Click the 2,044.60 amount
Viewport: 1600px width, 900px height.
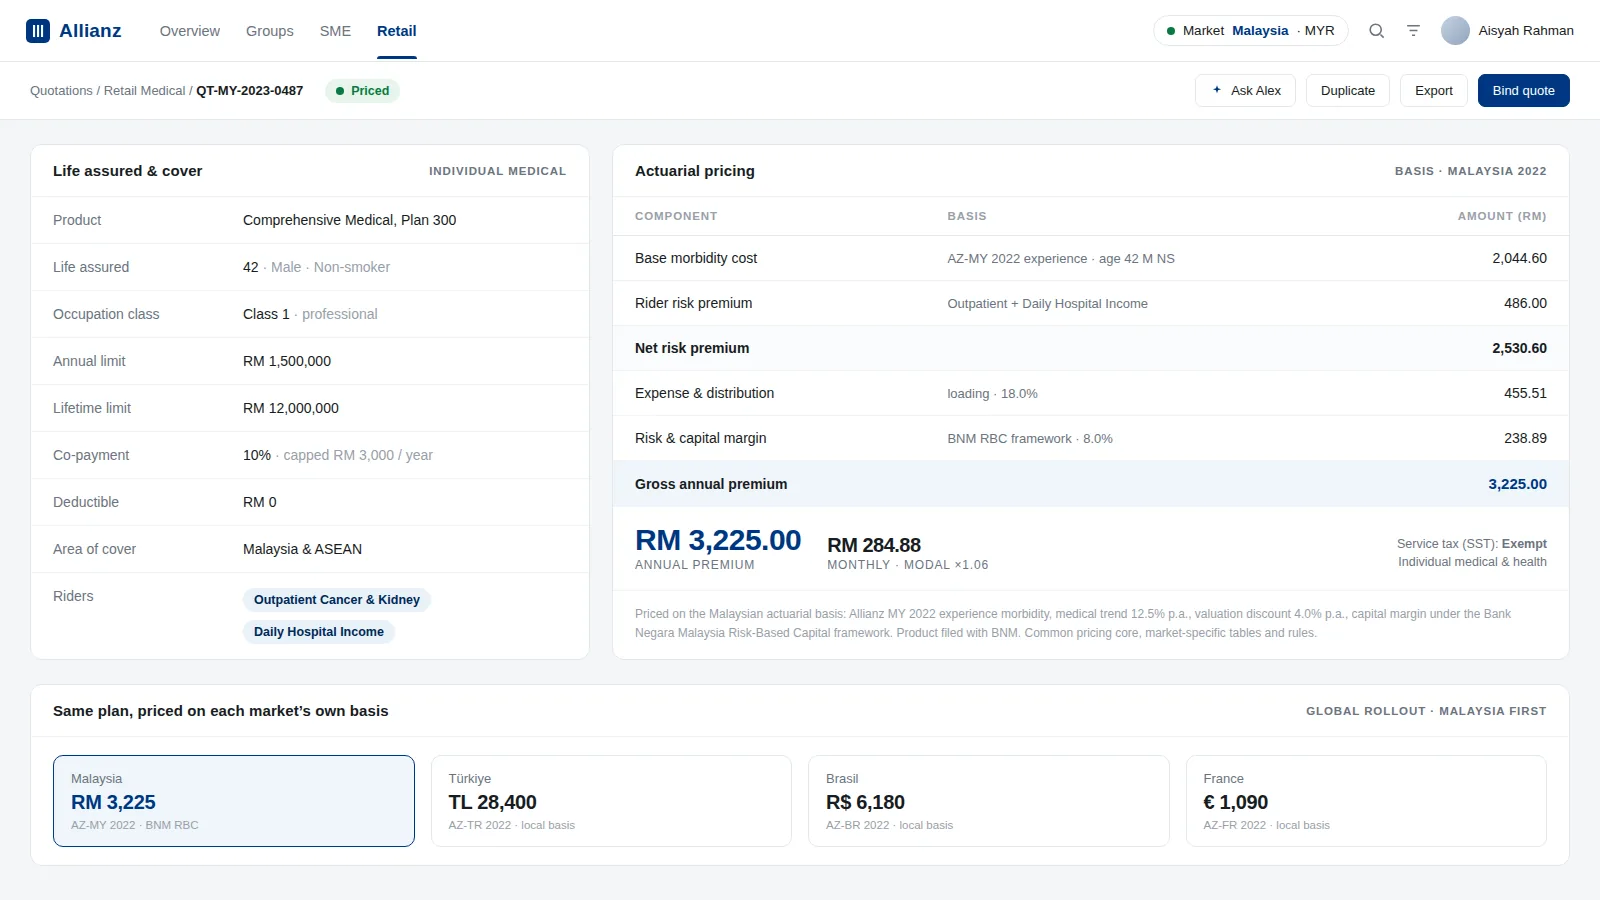pyautogui.click(x=1519, y=258)
